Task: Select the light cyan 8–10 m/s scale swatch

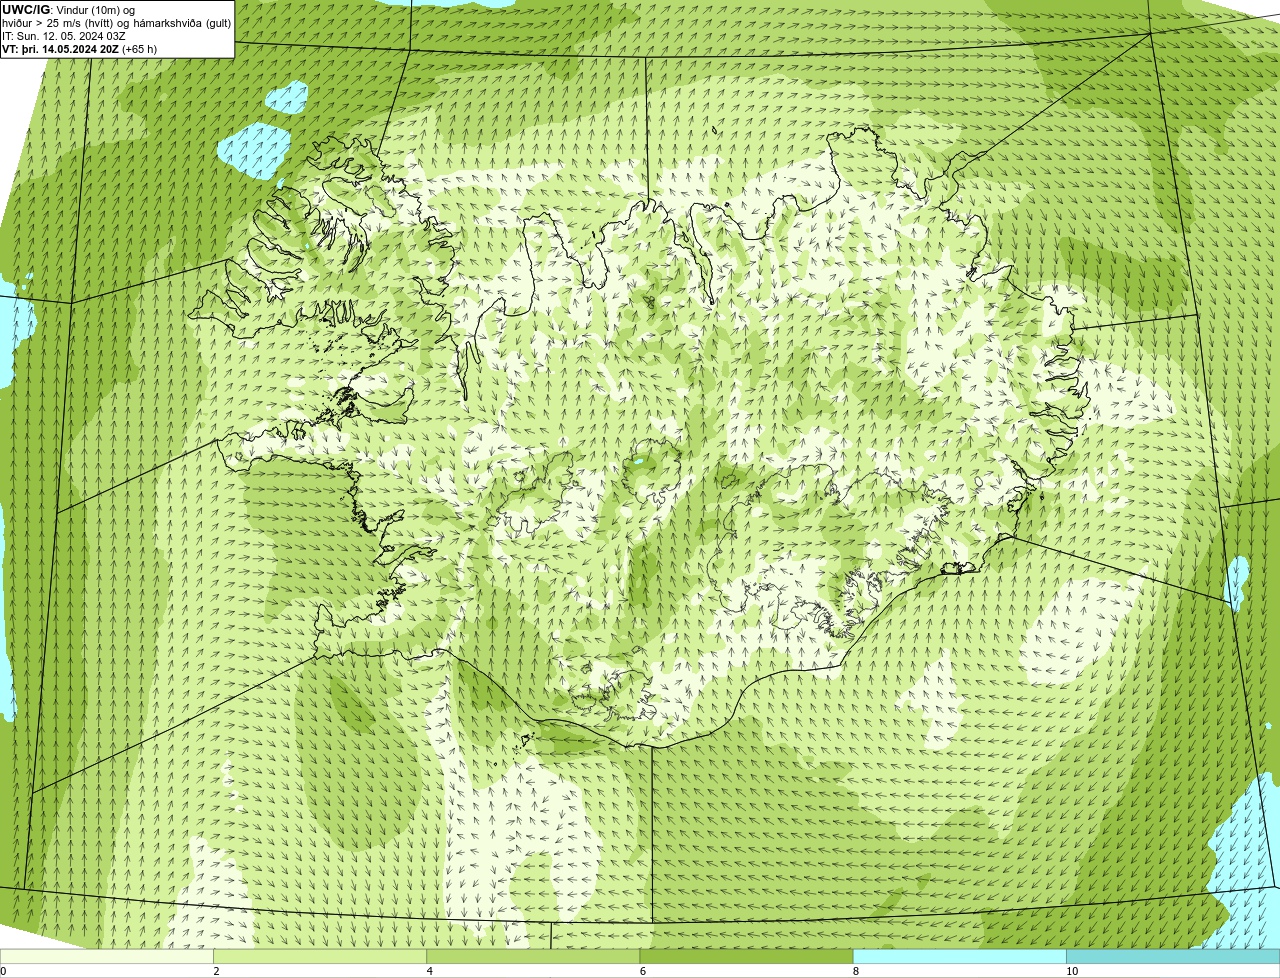Action: (x=959, y=957)
